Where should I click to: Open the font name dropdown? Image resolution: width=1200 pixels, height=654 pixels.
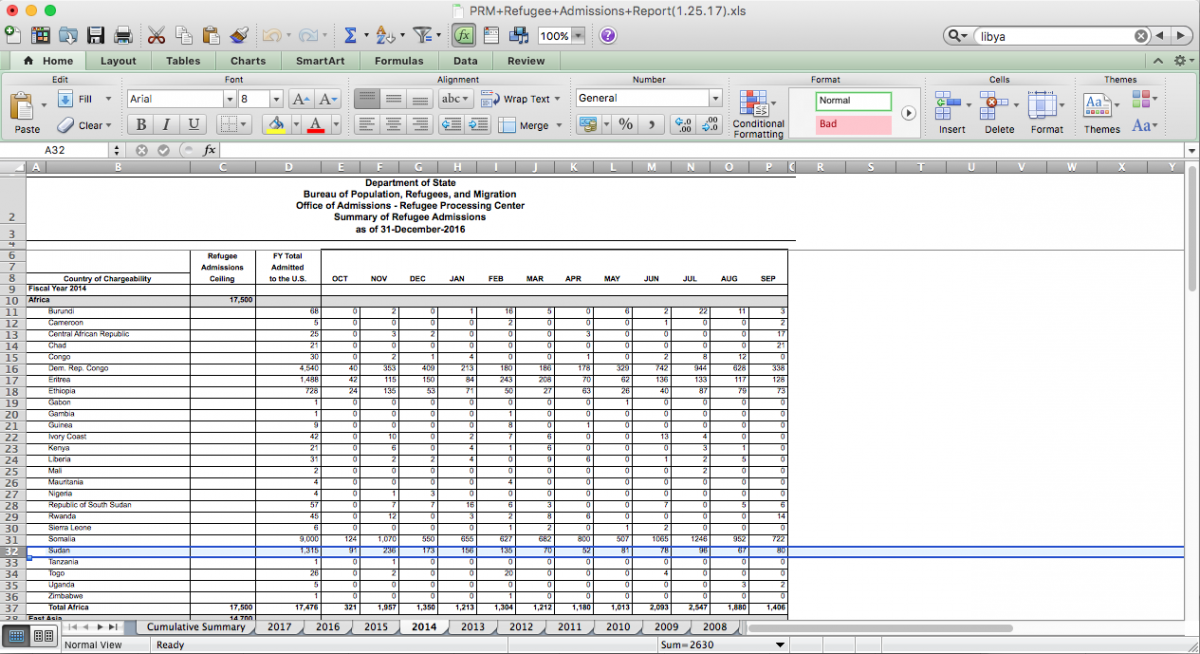(x=229, y=99)
